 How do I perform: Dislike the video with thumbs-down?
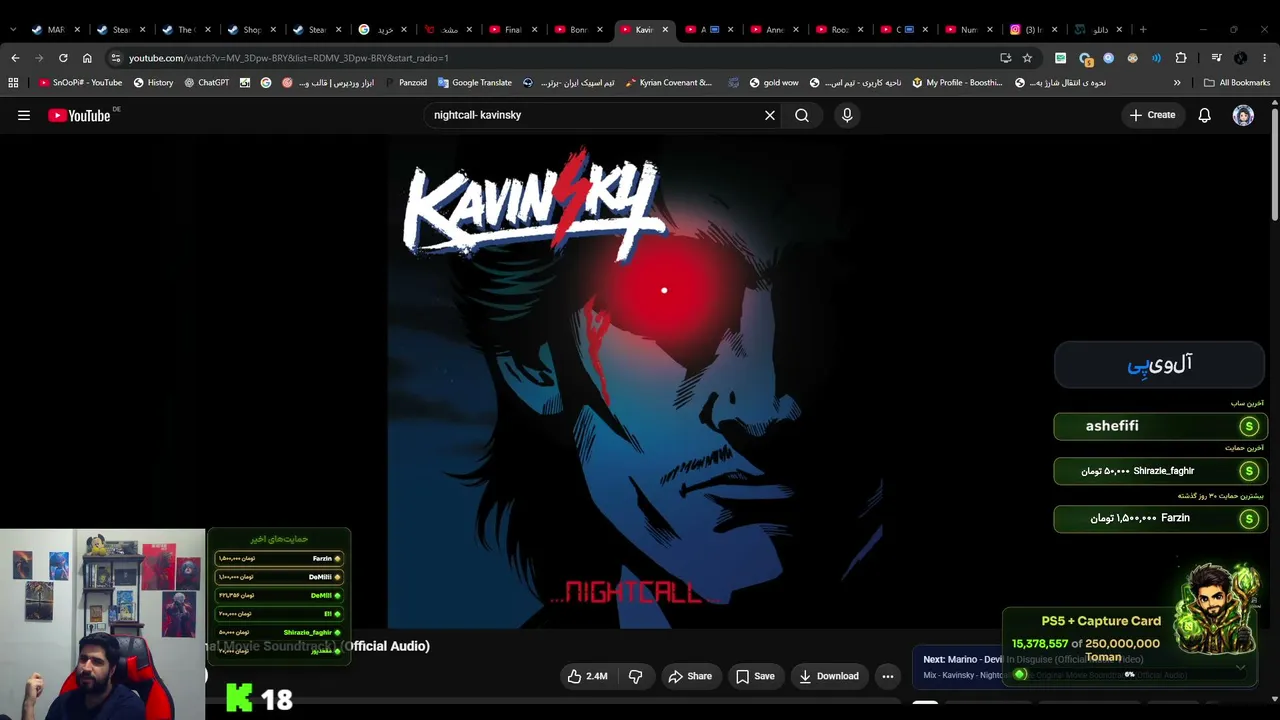(x=635, y=676)
